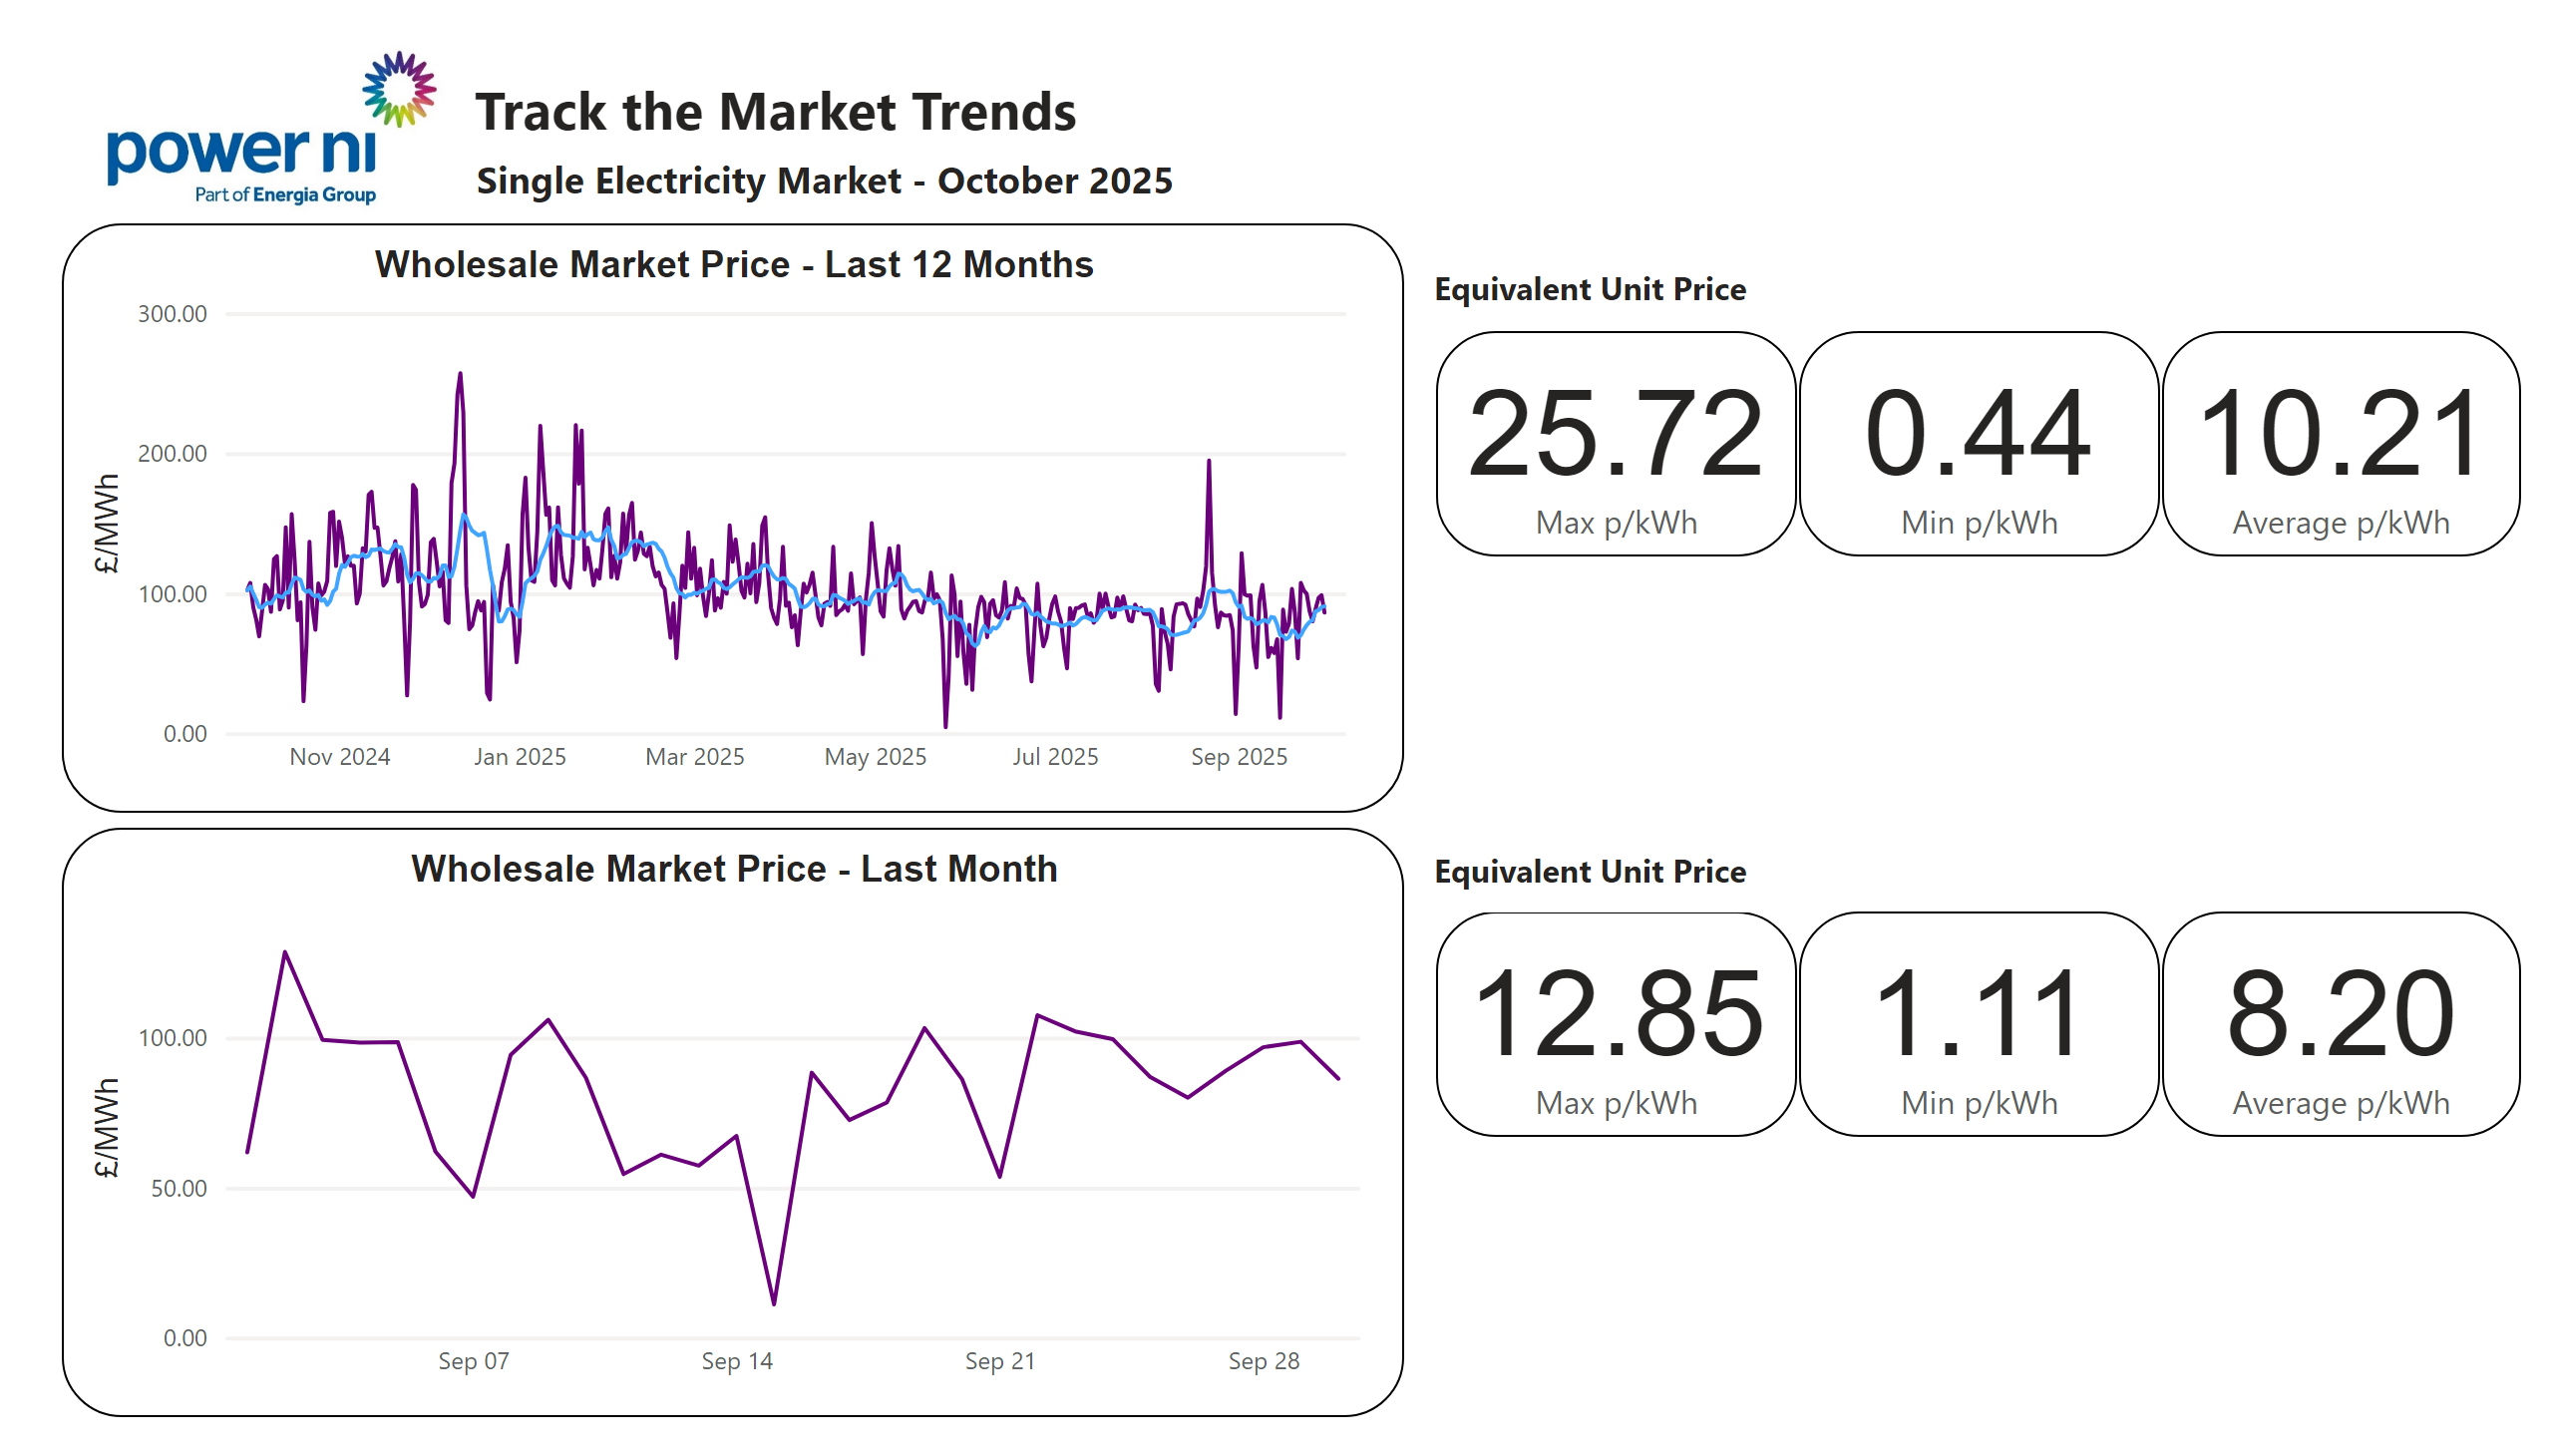This screenshot has width=2553, height=1456.
Task: Click the Jan 2025 axis label
Action: [x=519, y=757]
